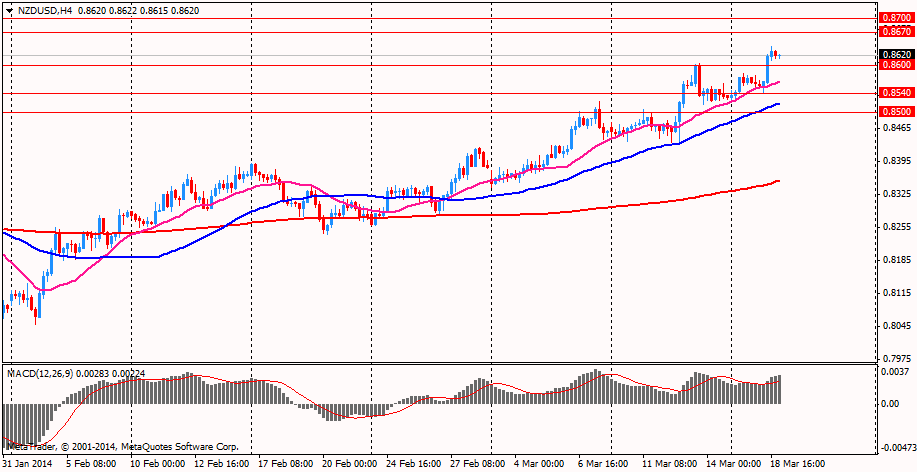
Task: Click the 0.0037 MACD scale value
Action: (x=898, y=372)
